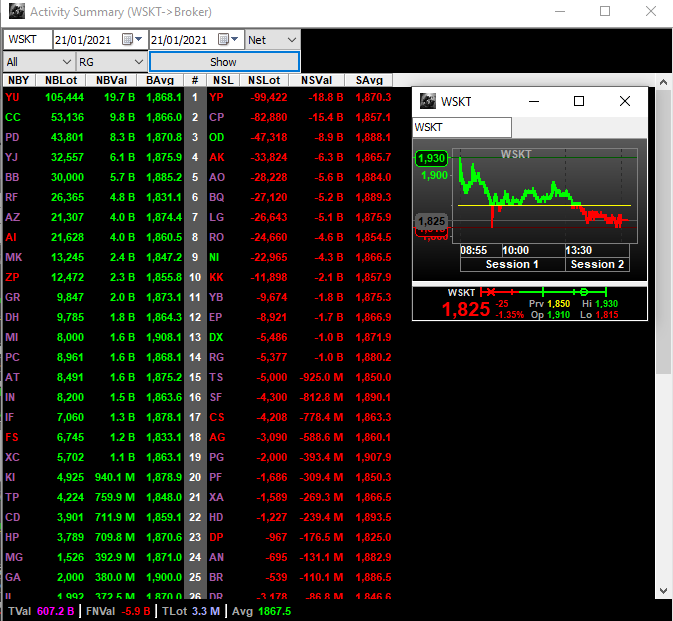Viewport: 673px width, 621px height.
Task: Expand the RG board dropdown
Action: tap(139, 62)
